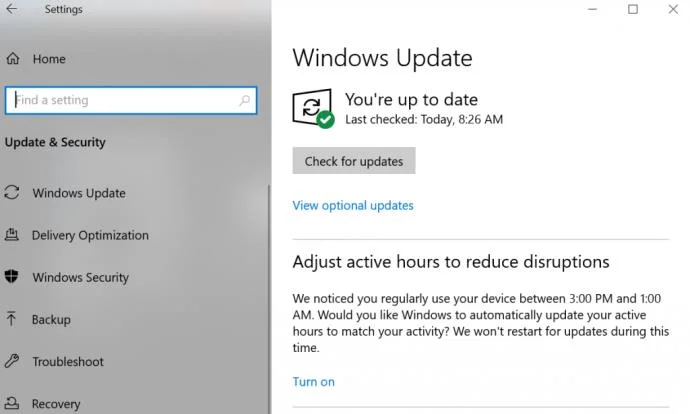The image size is (690, 414).
Task: Close the Settings window
Action: tap(673, 9)
